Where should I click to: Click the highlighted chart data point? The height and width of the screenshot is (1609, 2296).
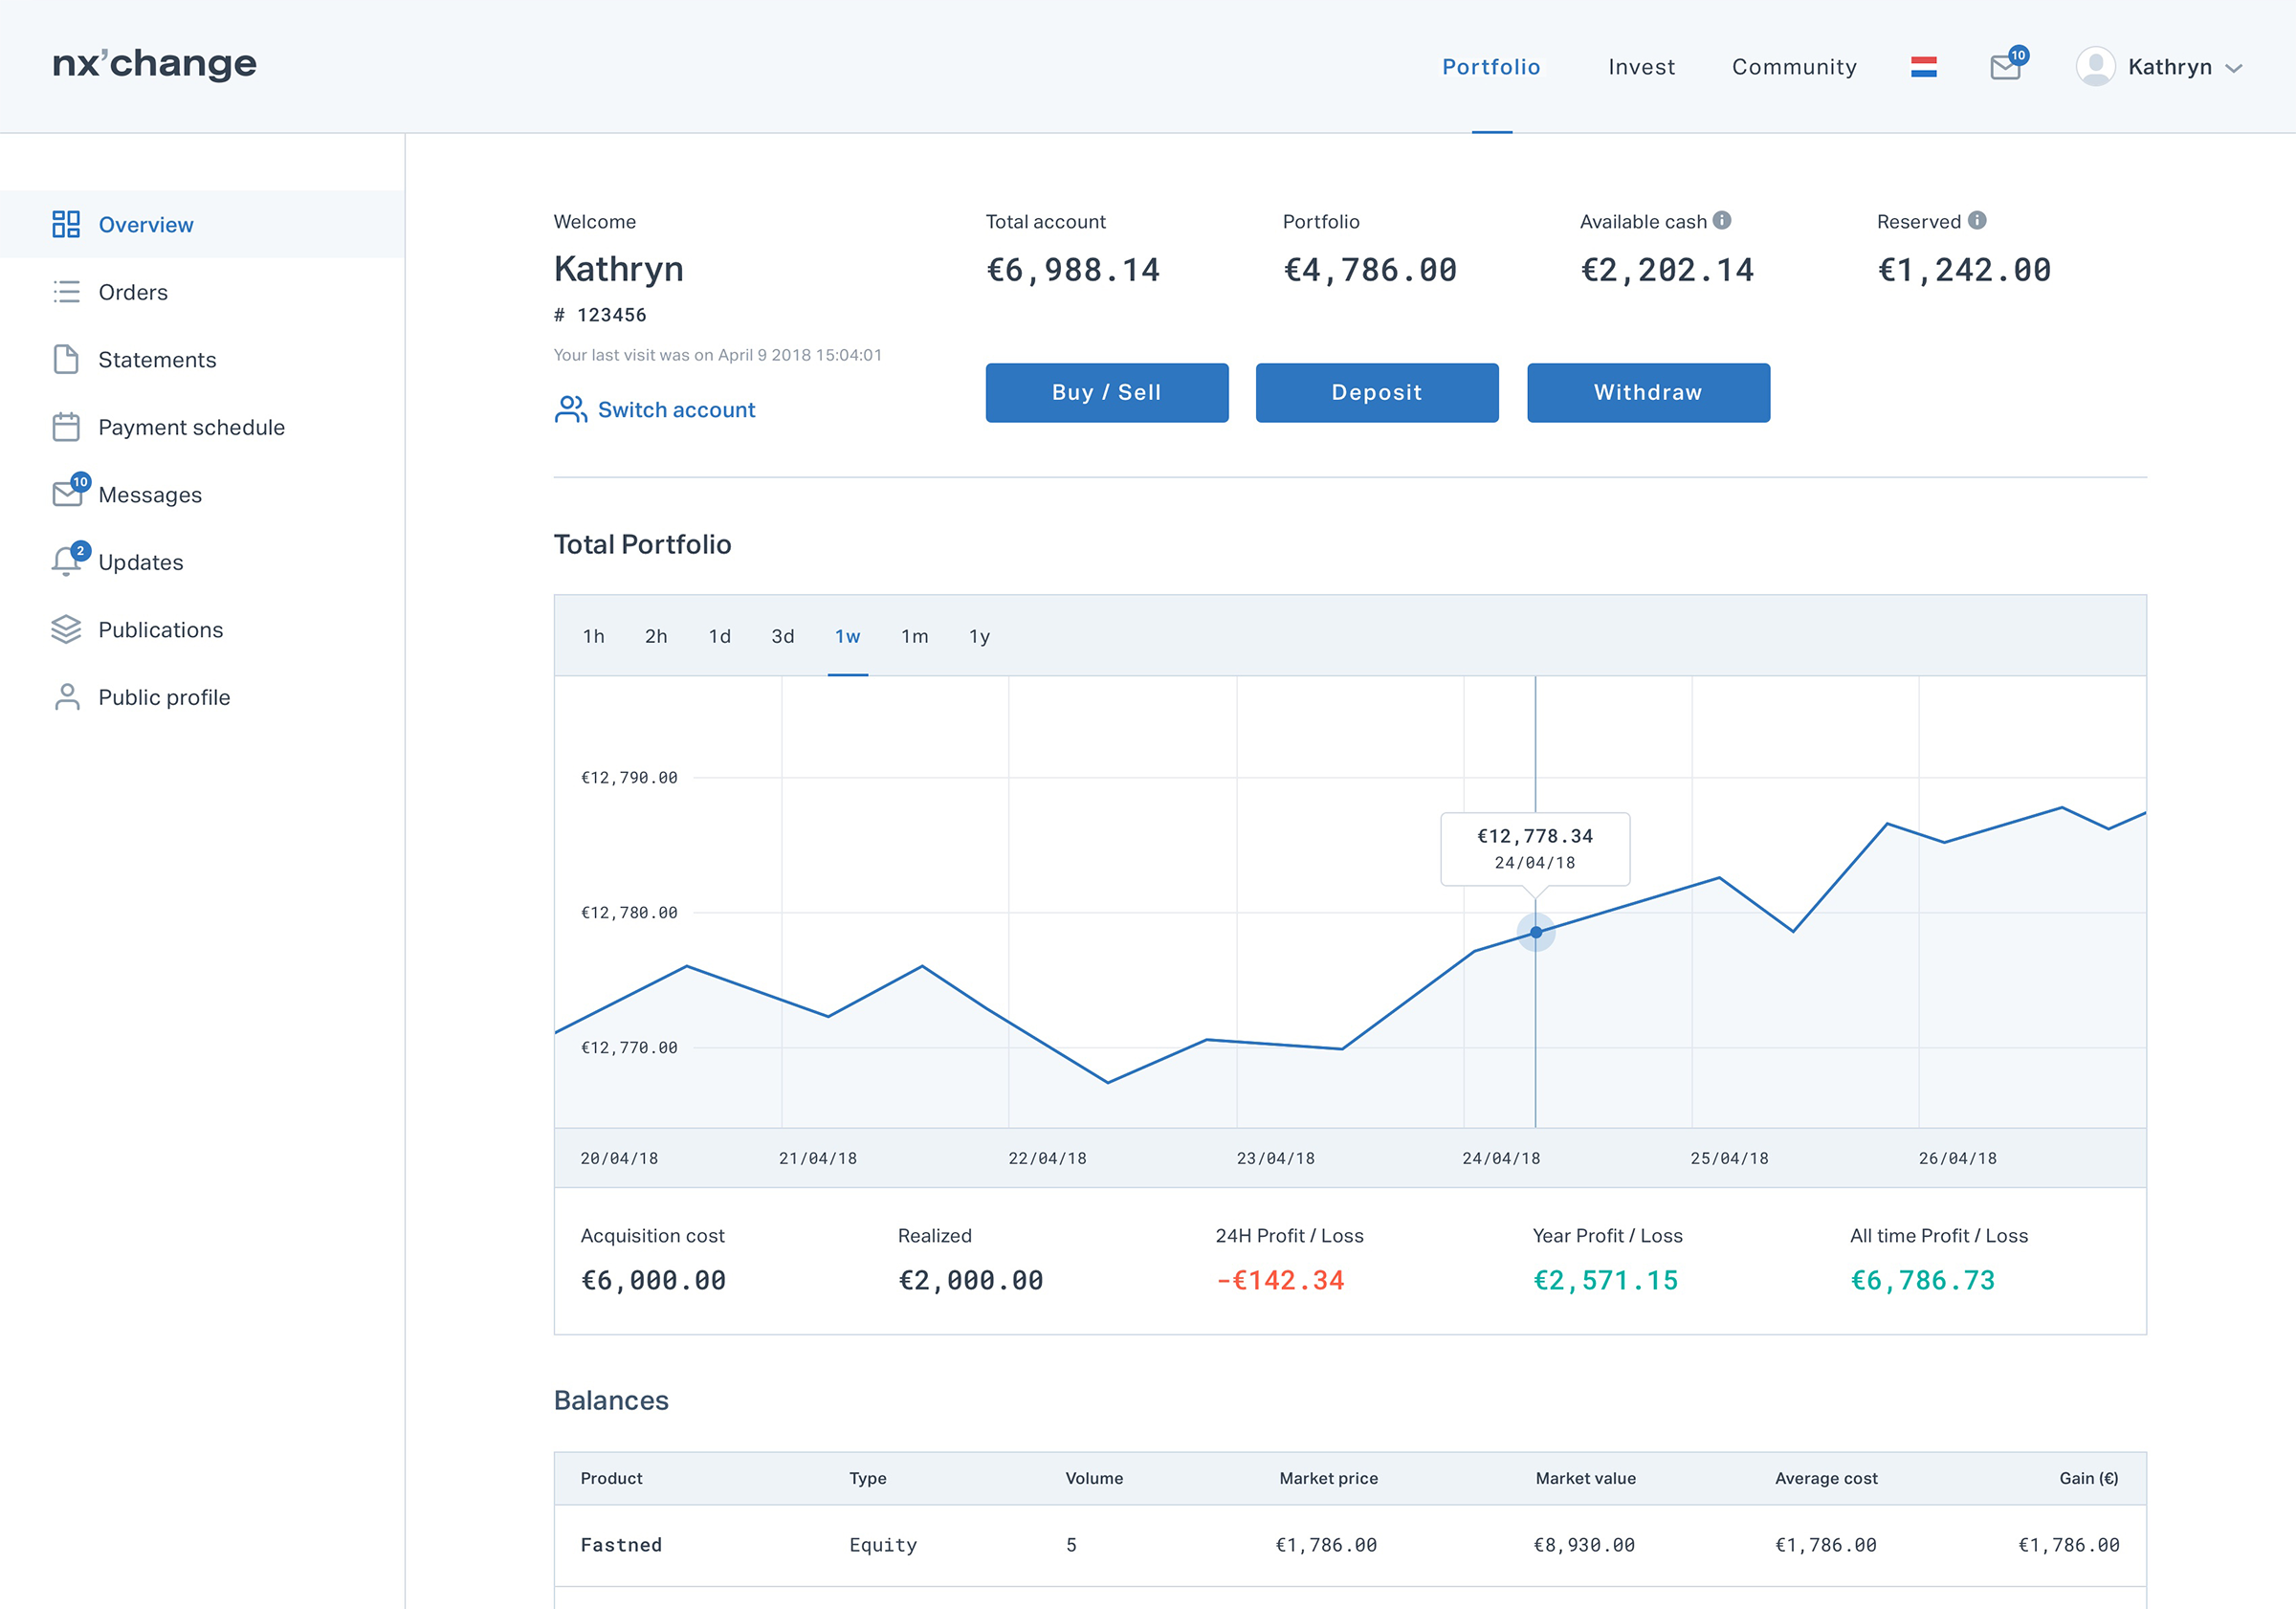click(x=1536, y=932)
